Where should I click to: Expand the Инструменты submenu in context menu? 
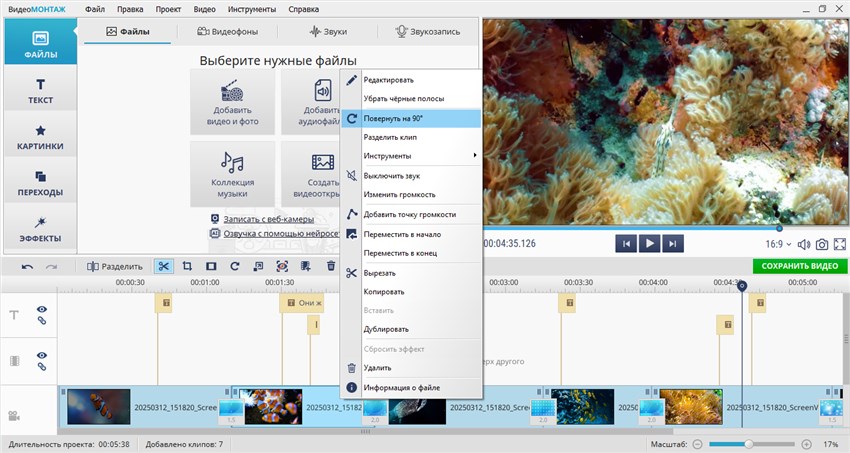[410, 156]
